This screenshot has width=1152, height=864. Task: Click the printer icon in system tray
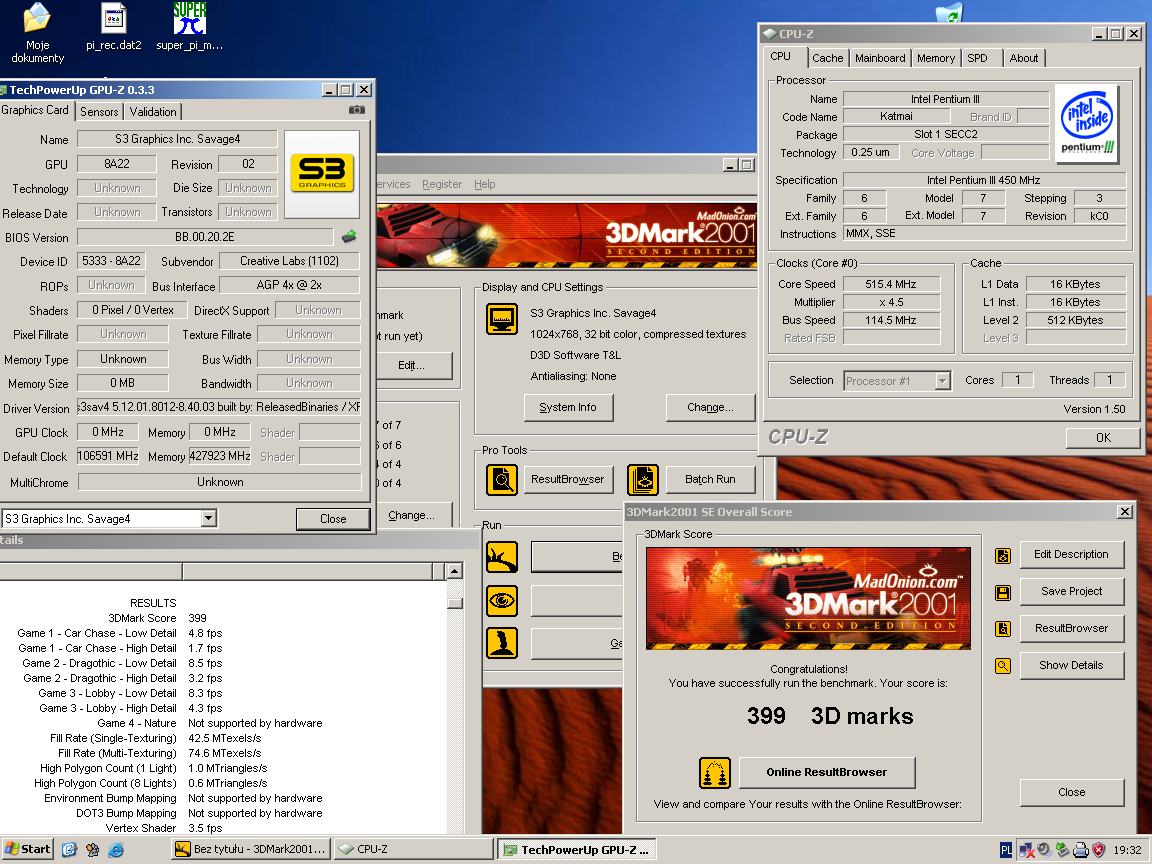1081,850
